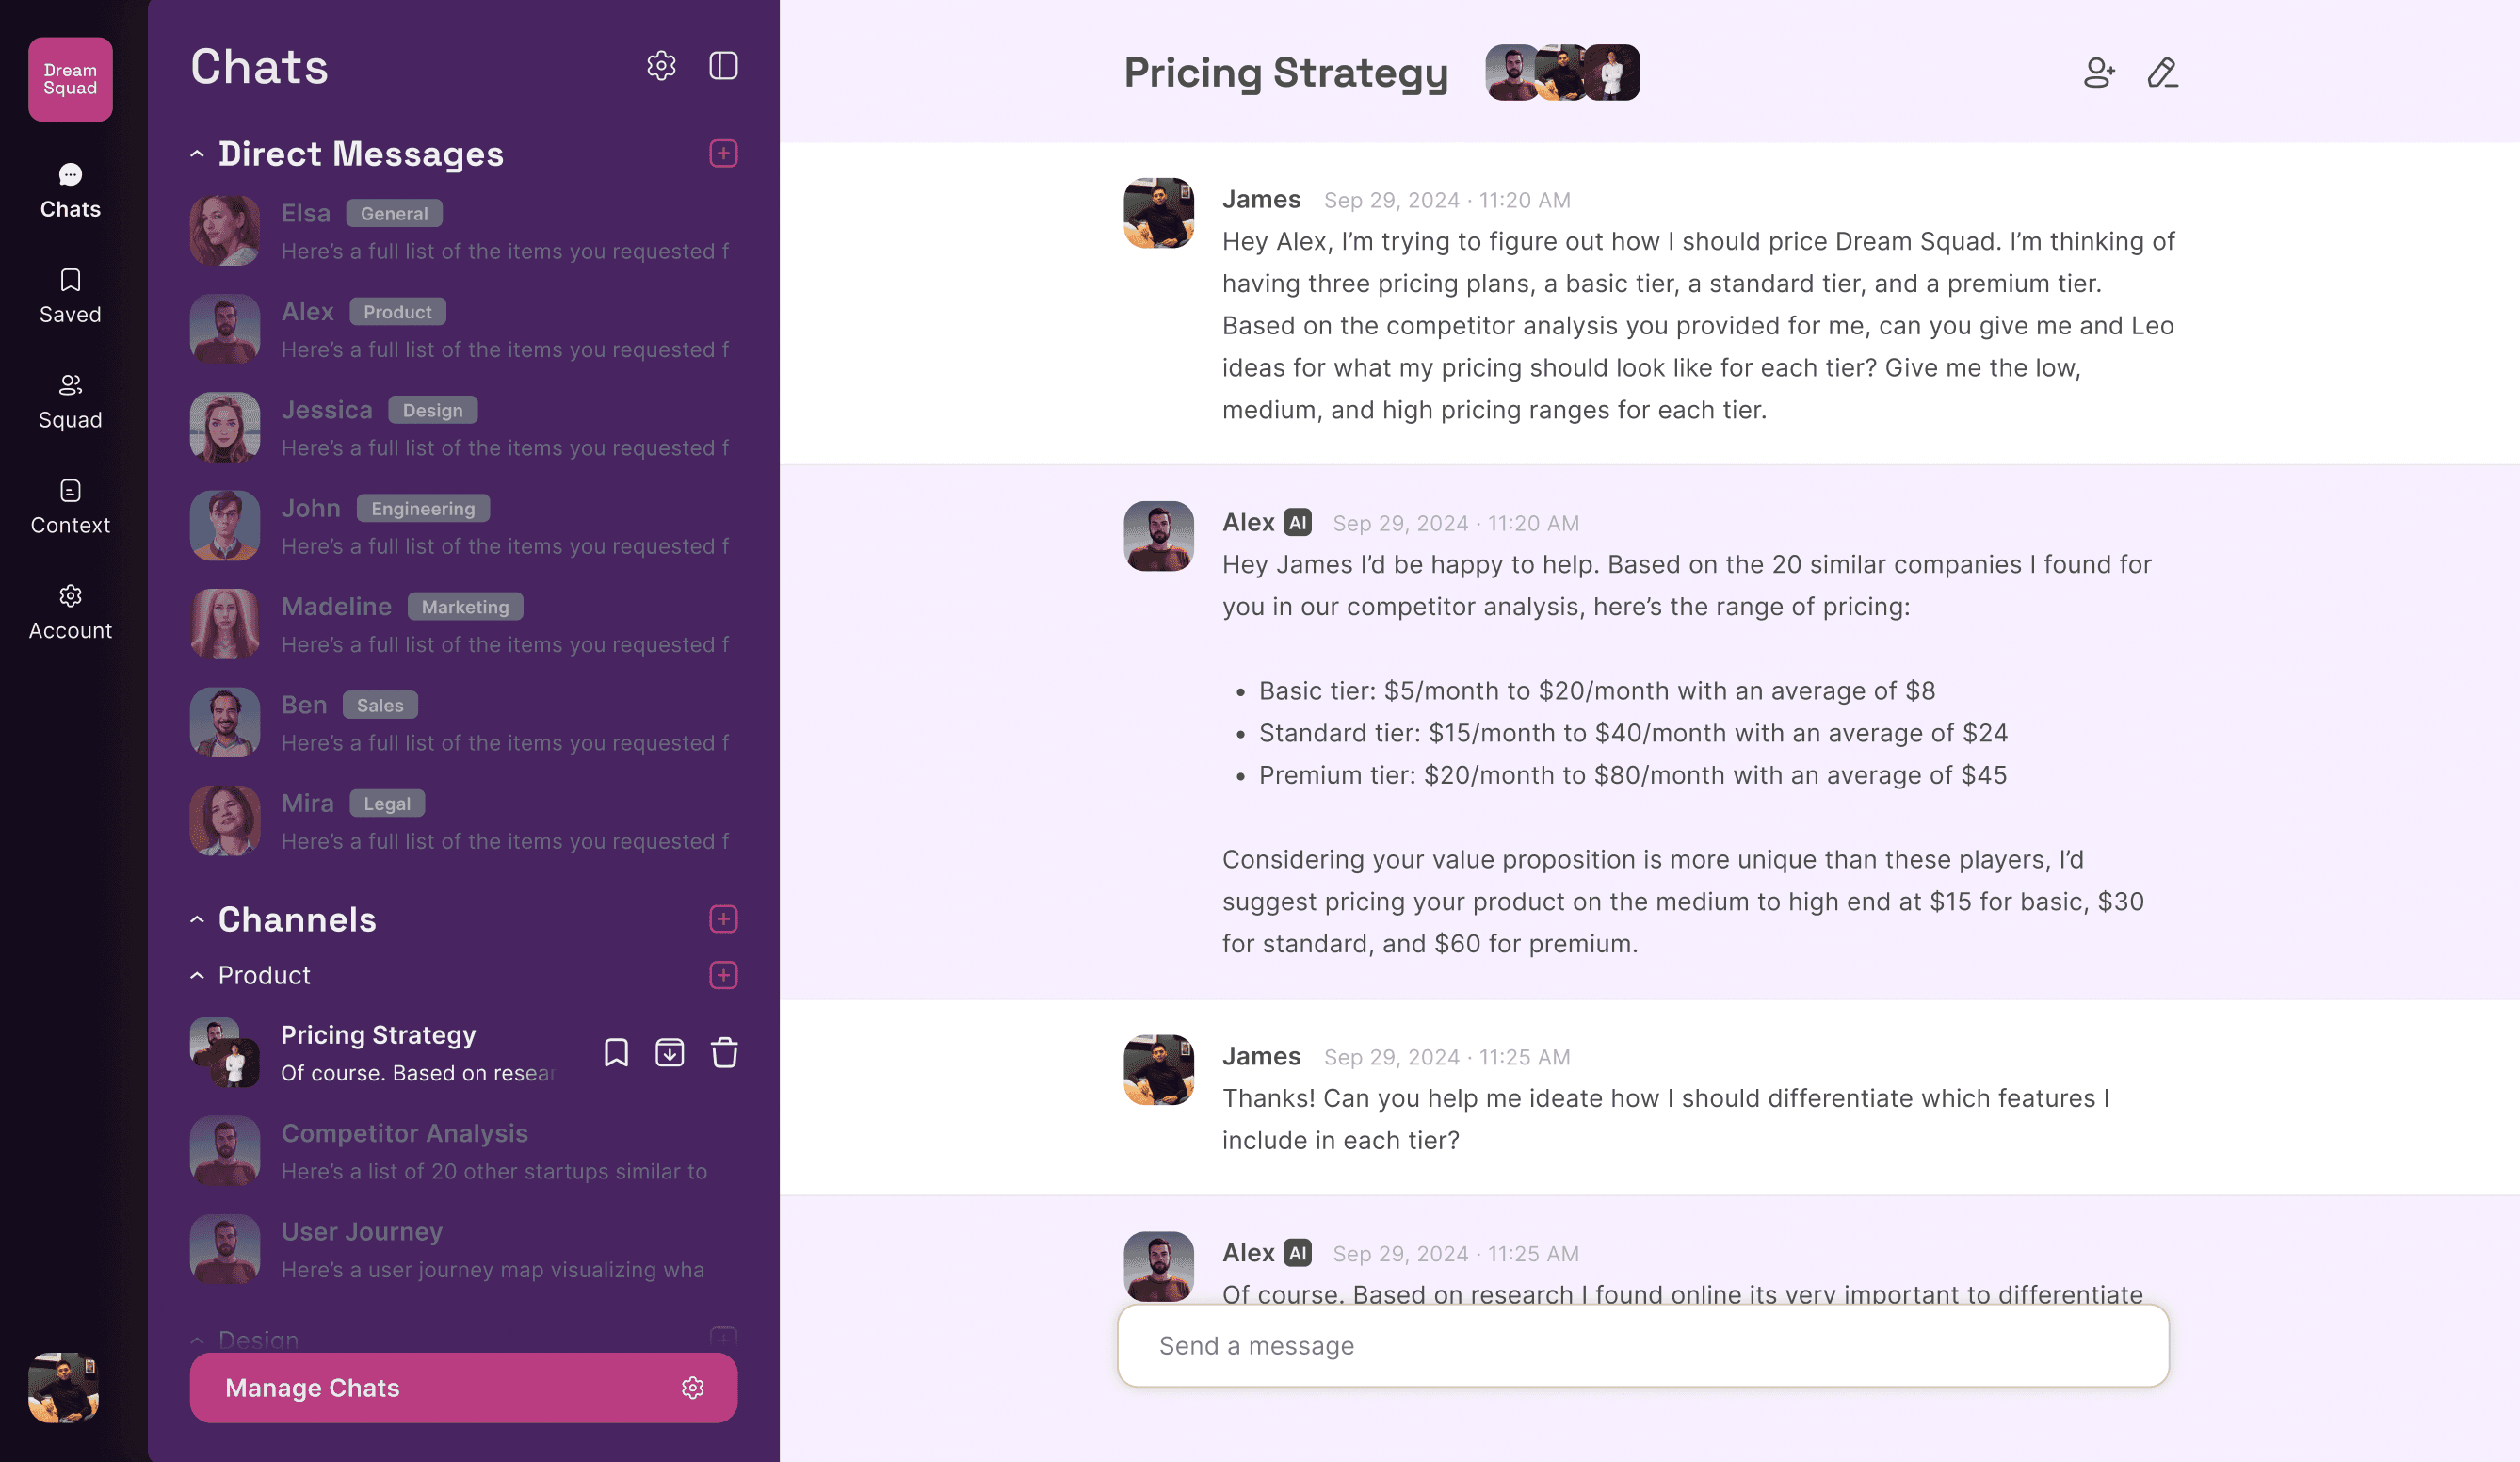Archive the Pricing Strategy chat

pos(669,1052)
